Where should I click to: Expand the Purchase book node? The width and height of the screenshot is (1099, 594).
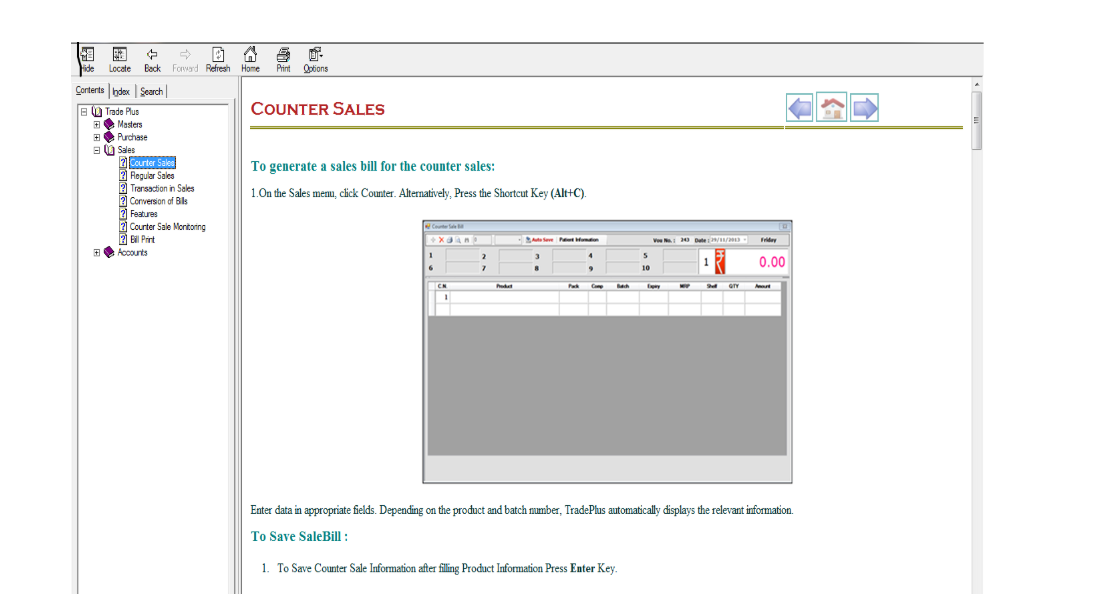[x=97, y=137]
